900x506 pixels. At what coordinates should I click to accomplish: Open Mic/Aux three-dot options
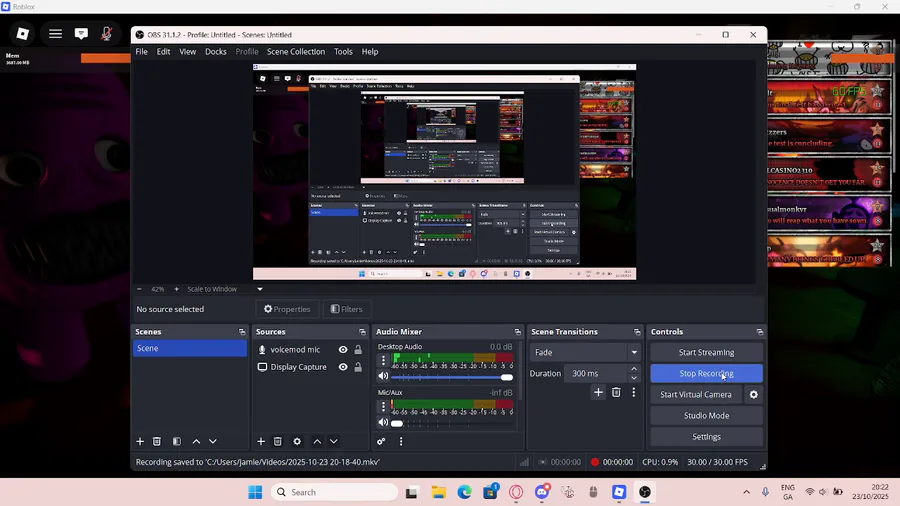point(383,406)
